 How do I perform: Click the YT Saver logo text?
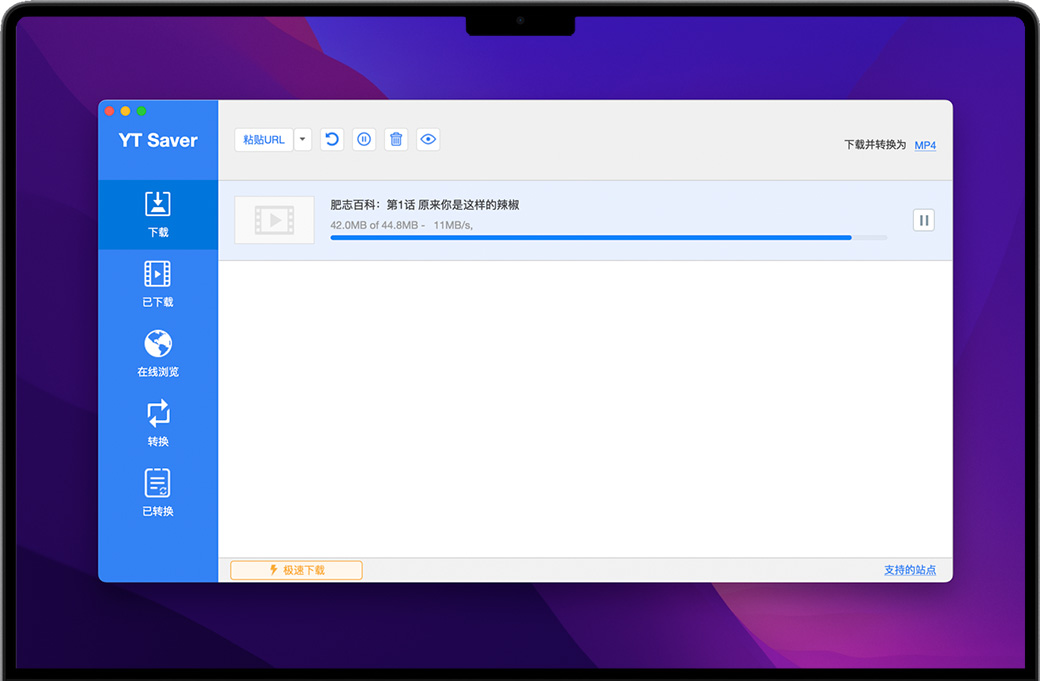[158, 141]
